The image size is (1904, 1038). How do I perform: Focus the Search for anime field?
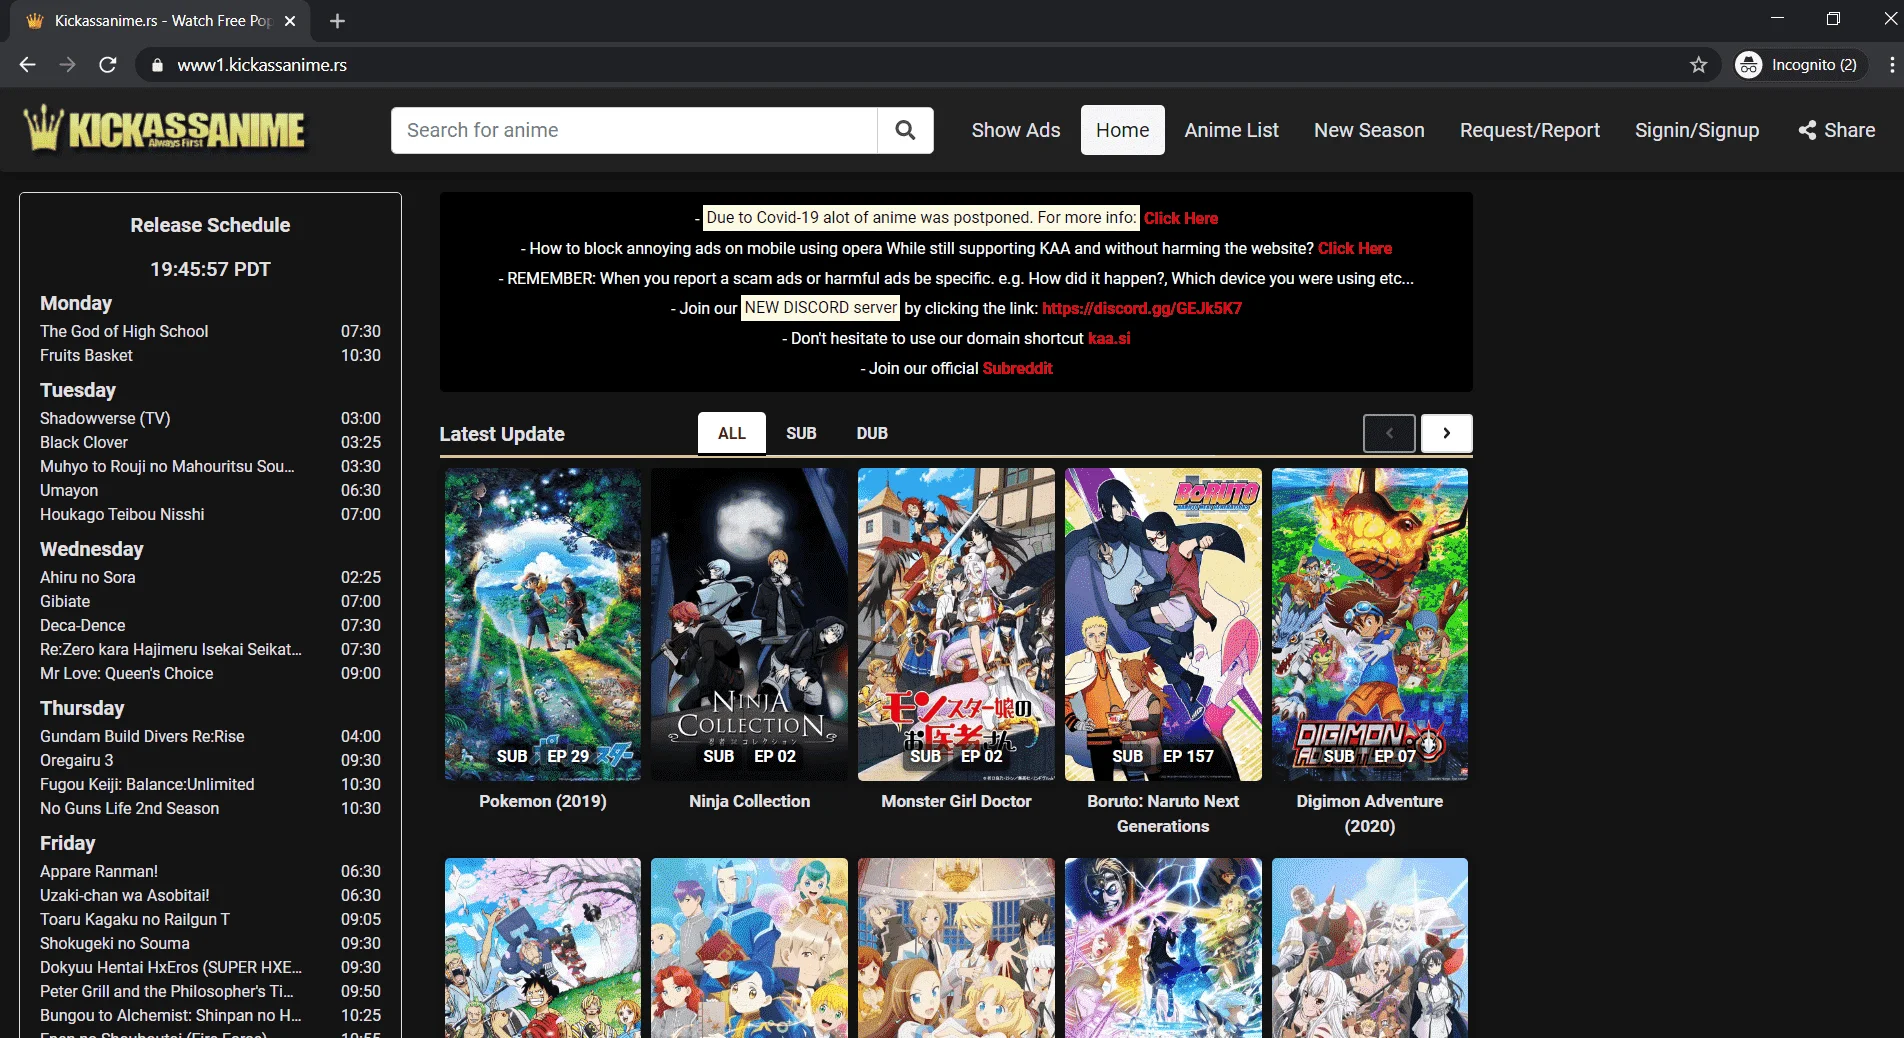tap(634, 130)
